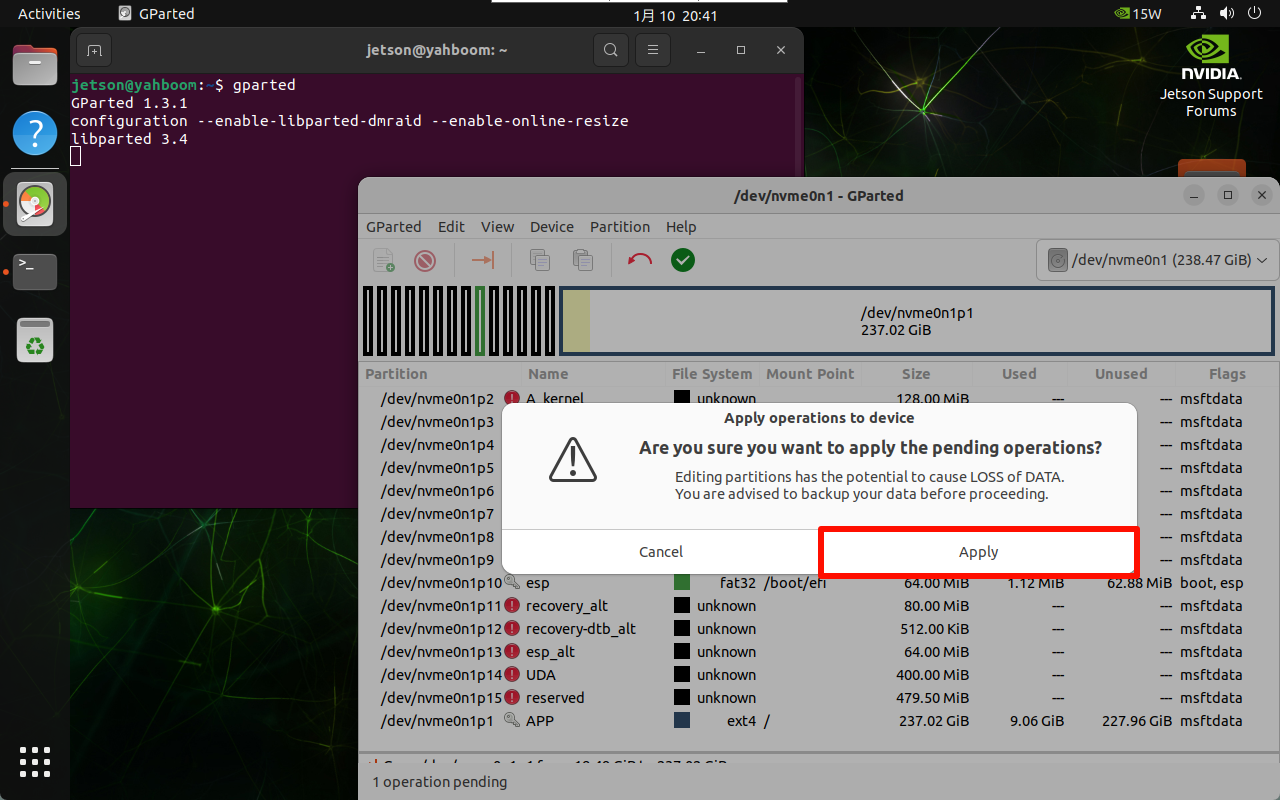The image size is (1280, 800).
Task: Click the Resize/Move toolbar icon
Action: 483,260
